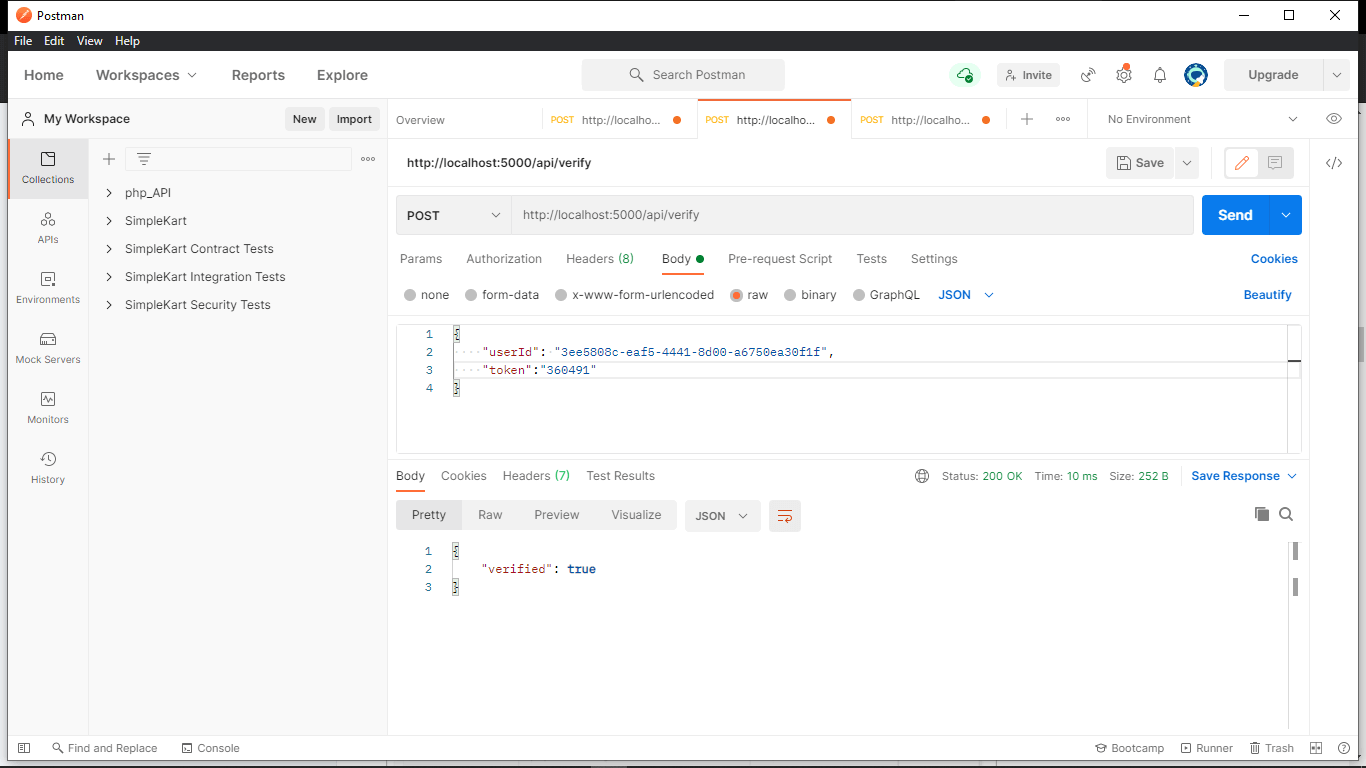Screen dimensions: 1366x768
Task: Open the View menu
Action: [90, 41]
